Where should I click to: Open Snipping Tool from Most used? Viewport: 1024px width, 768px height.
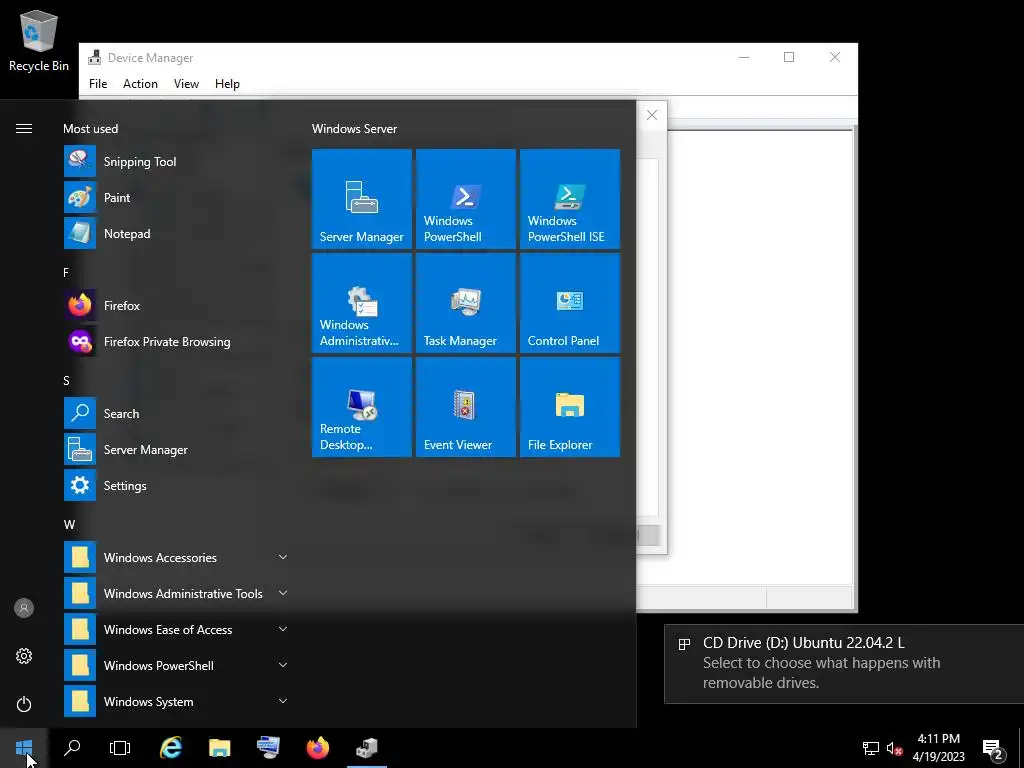[x=176, y=162]
